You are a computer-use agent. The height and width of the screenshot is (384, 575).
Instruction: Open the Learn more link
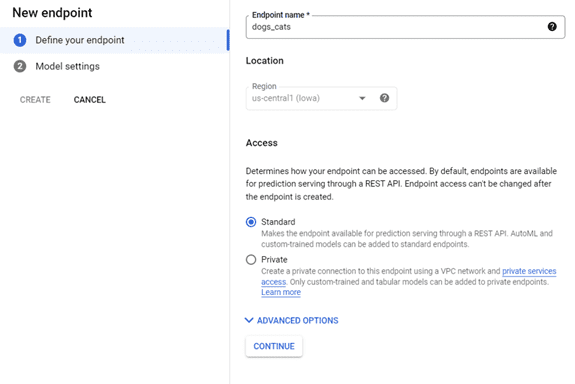coord(281,292)
